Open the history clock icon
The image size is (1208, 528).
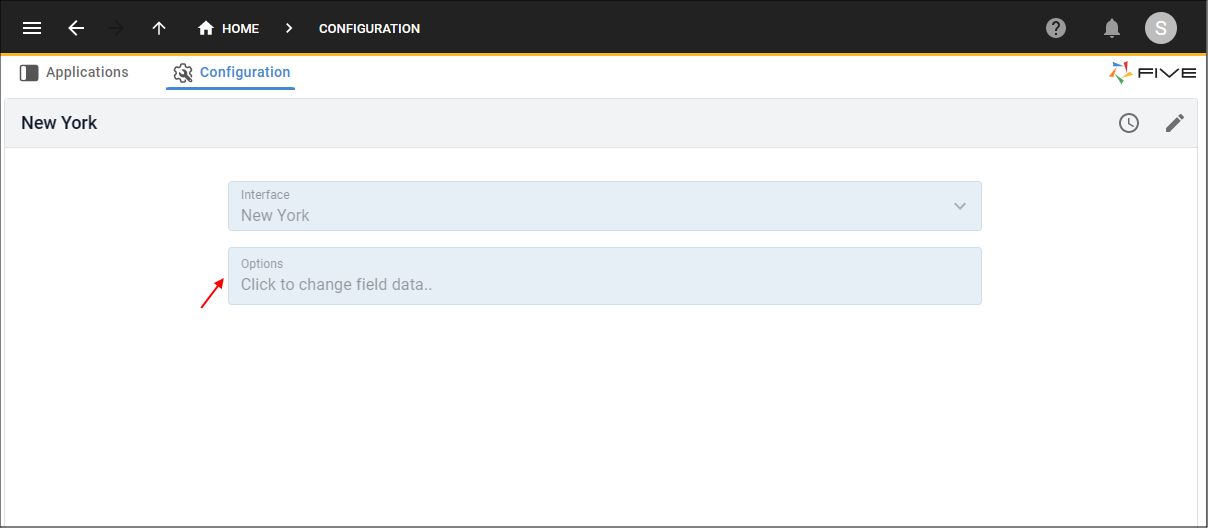pos(1129,123)
